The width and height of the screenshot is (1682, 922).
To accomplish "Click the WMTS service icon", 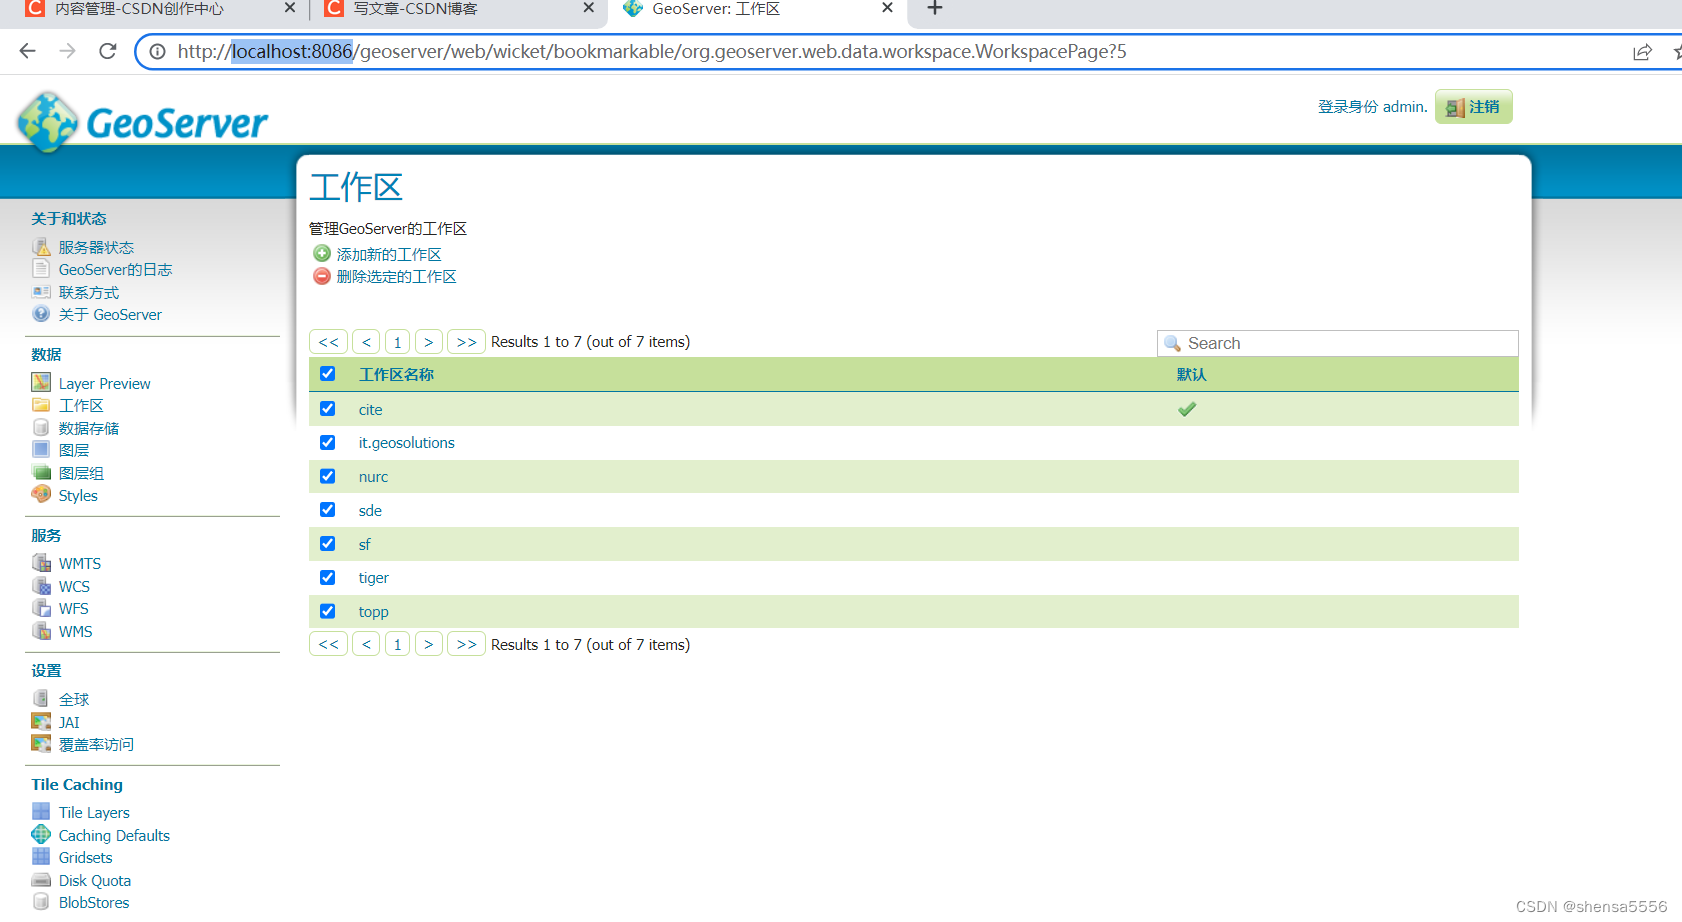I will pyautogui.click(x=41, y=563).
